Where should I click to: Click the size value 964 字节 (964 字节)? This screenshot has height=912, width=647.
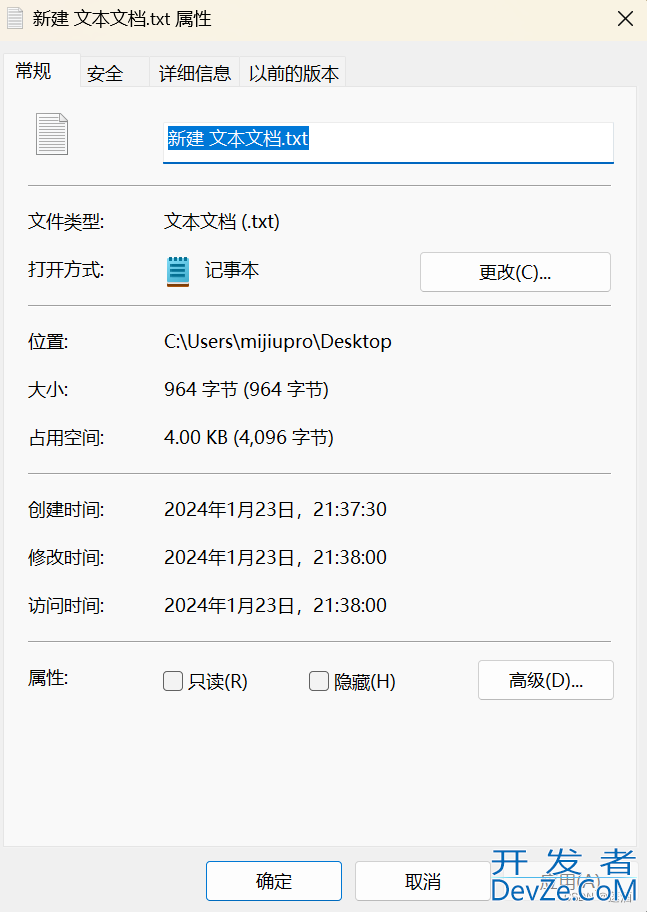(246, 389)
